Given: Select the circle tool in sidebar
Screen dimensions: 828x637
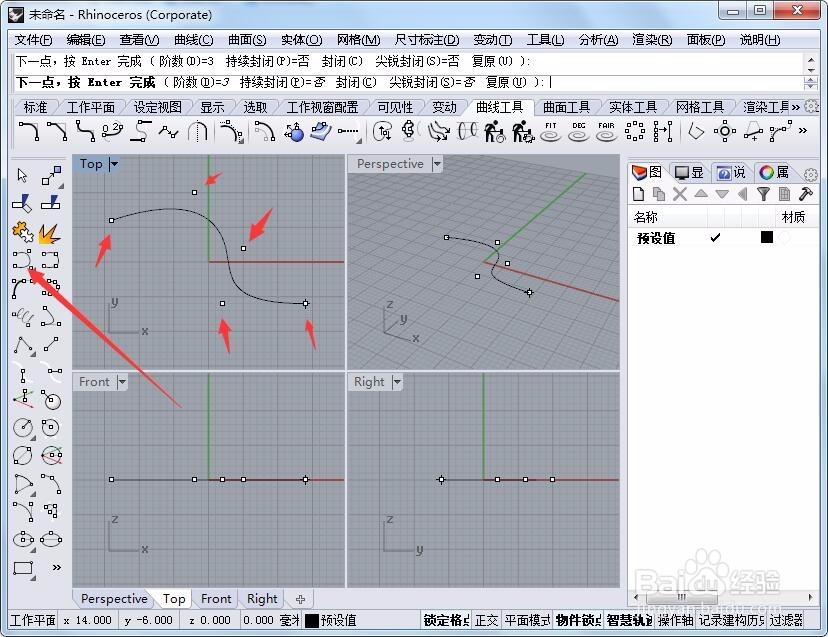Looking at the screenshot, I should (x=23, y=427).
